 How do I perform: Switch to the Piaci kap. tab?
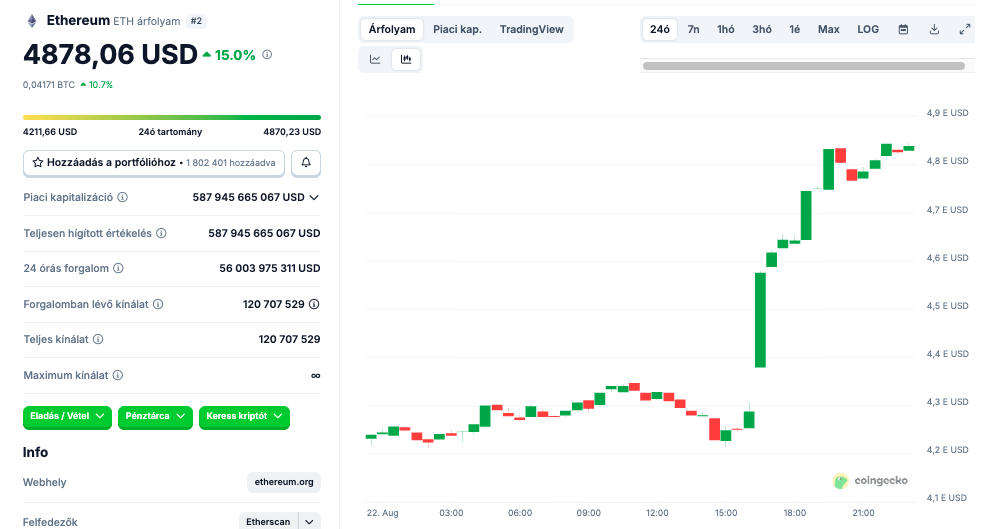pyautogui.click(x=457, y=29)
